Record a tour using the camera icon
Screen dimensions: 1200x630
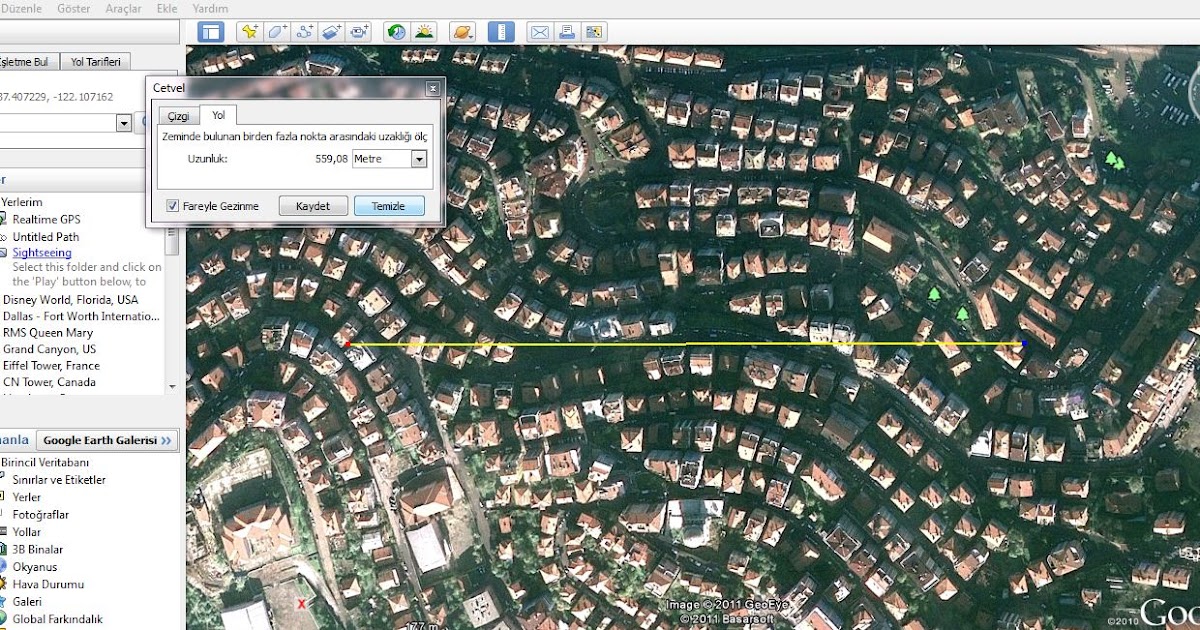coord(358,32)
